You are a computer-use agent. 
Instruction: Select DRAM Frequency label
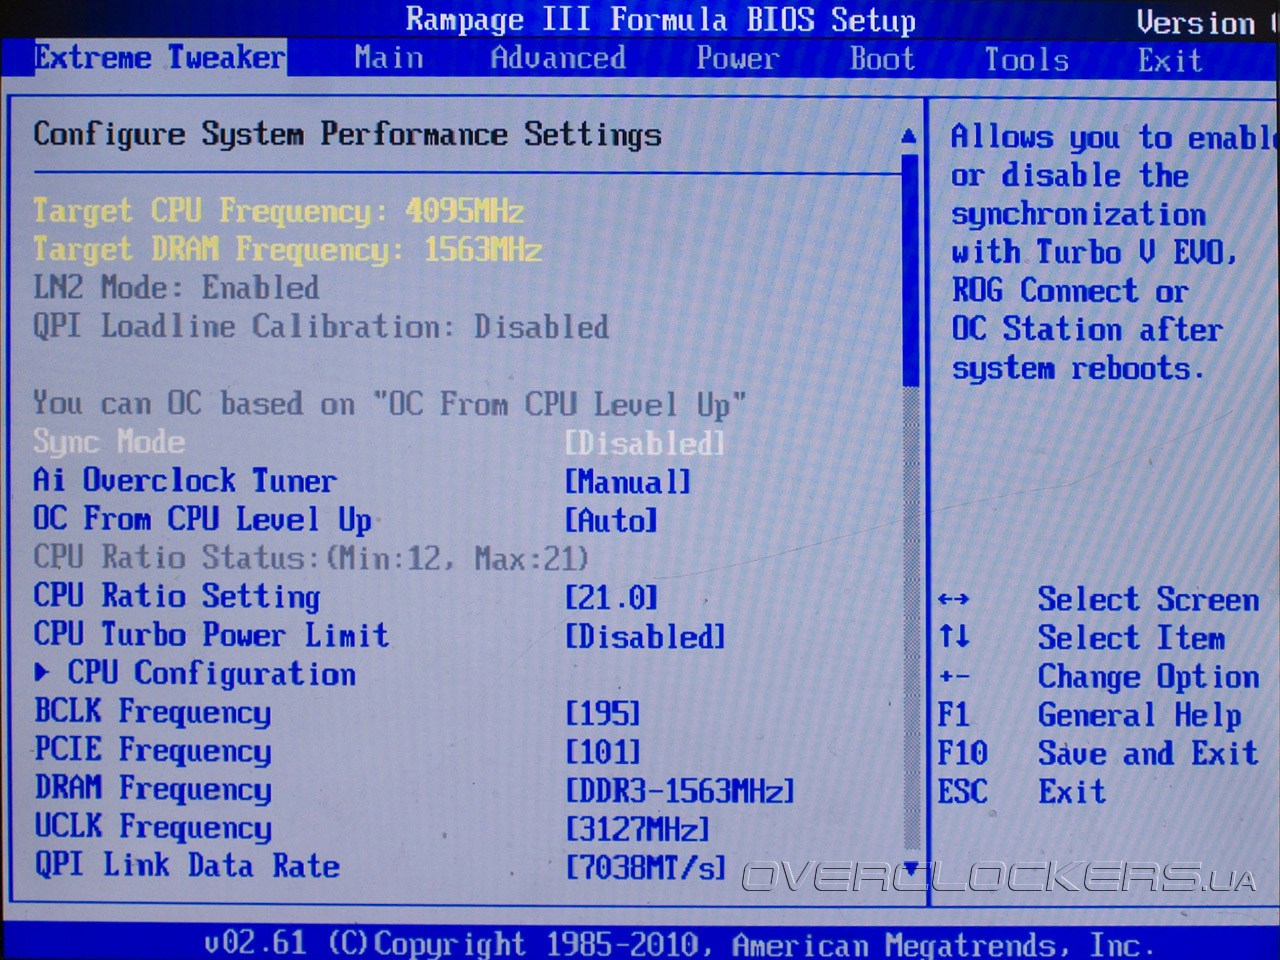pyautogui.click(x=153, y=789)
